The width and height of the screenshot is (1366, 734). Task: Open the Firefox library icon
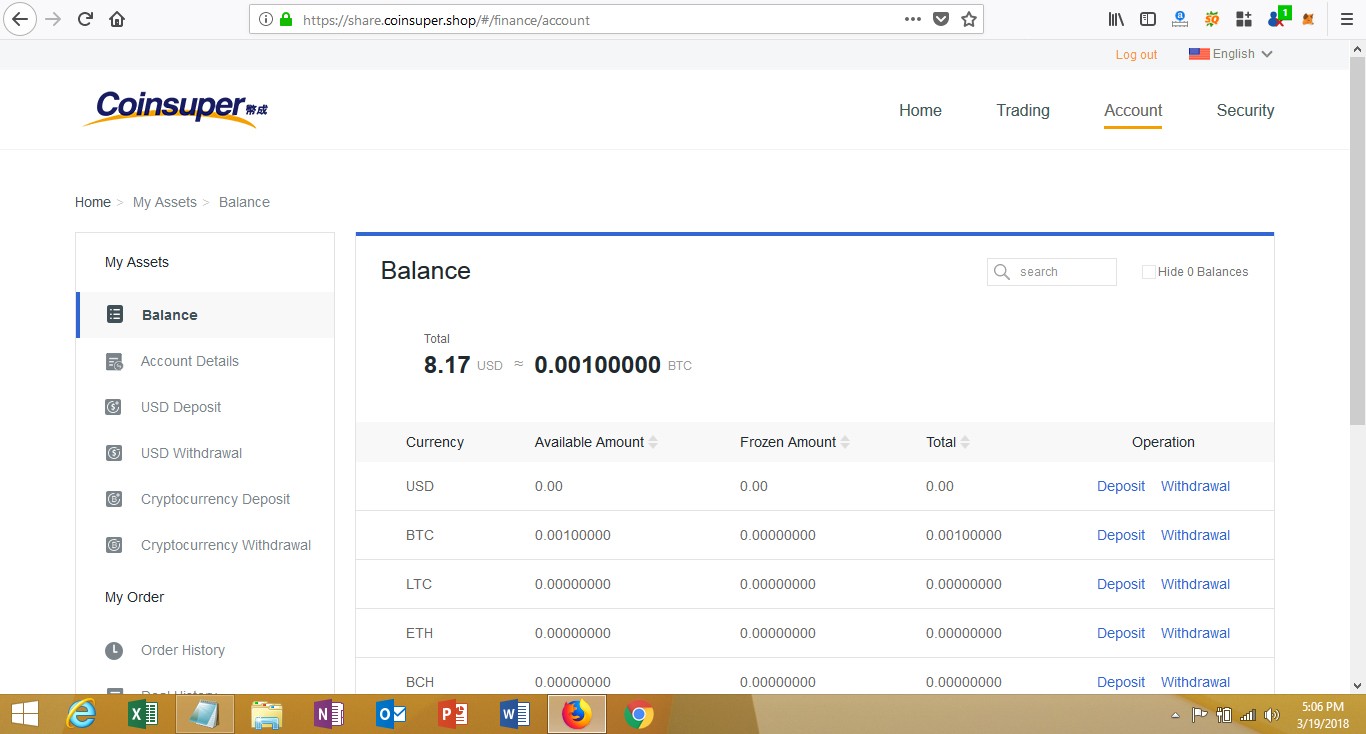point(1117,19)
